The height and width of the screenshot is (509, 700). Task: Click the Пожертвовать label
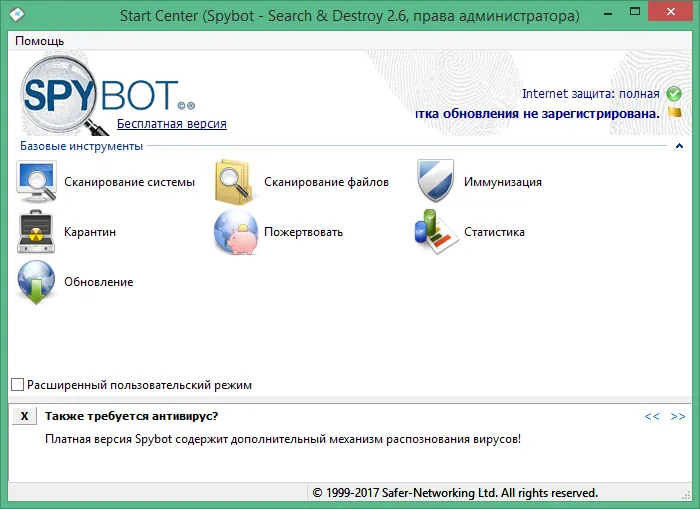[x=304, y=232]
